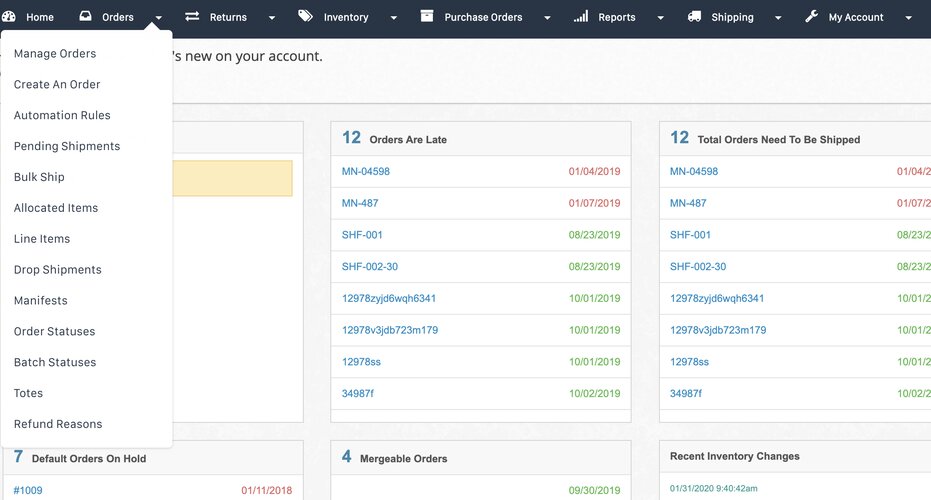Click the Returns arrows icon
931x500 pixels.
pyautogui.click(x=192, y=17)
